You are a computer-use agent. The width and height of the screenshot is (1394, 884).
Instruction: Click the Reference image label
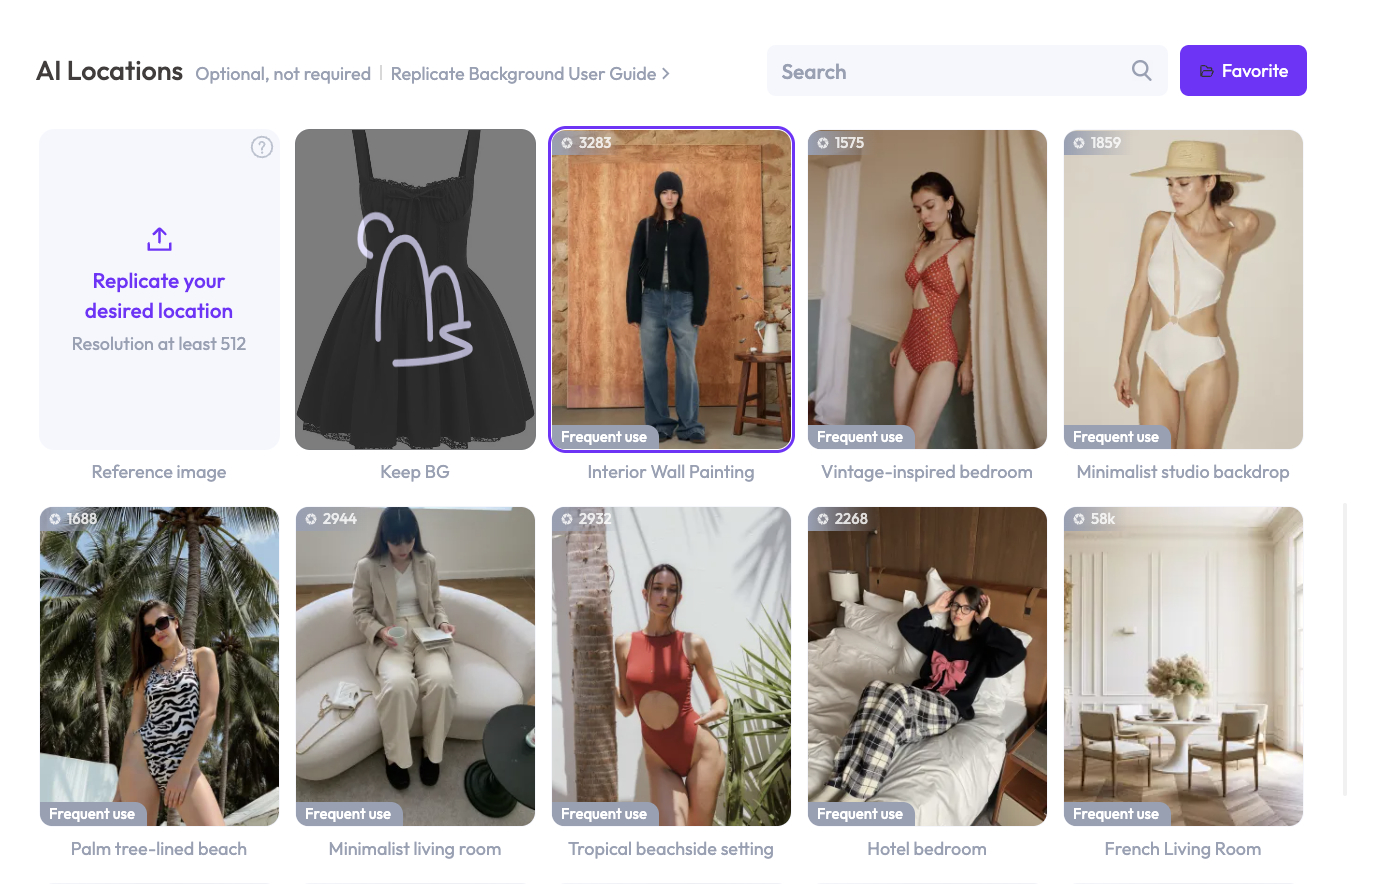tap(159, 472)
